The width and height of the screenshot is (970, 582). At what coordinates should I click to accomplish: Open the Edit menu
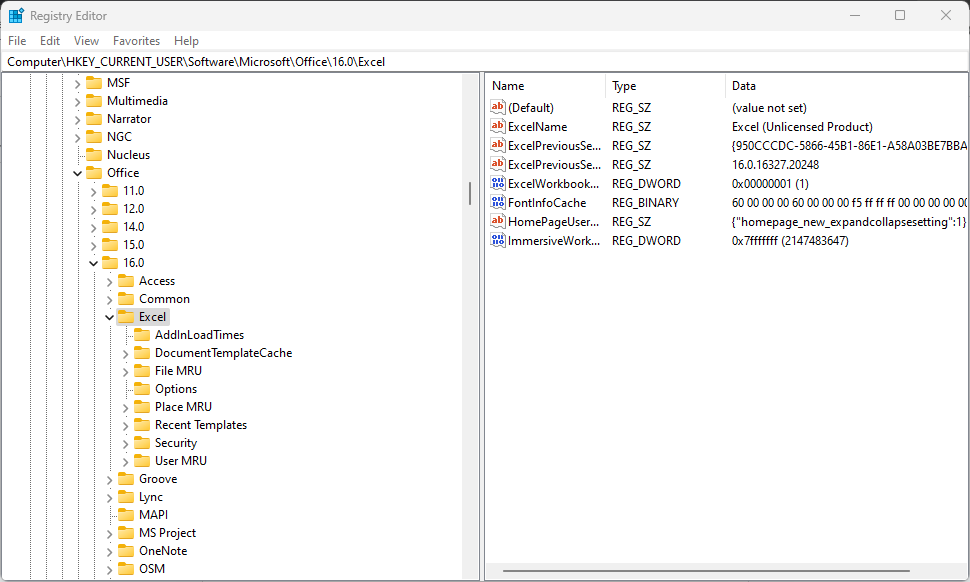[49, 41]
